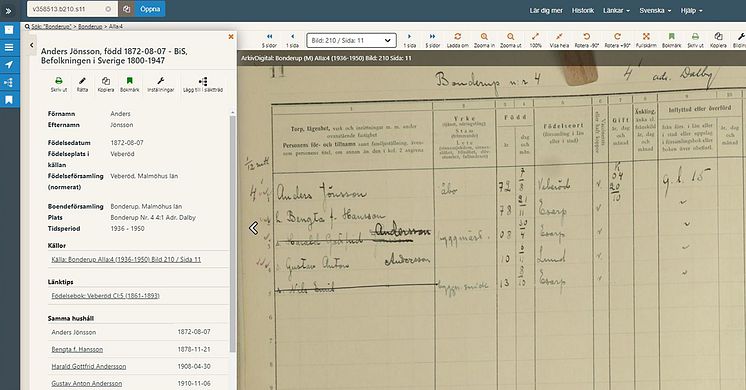The image size is (746, 390).
Task: Click the Lär dig mer menu item
Action: point(546,10)
